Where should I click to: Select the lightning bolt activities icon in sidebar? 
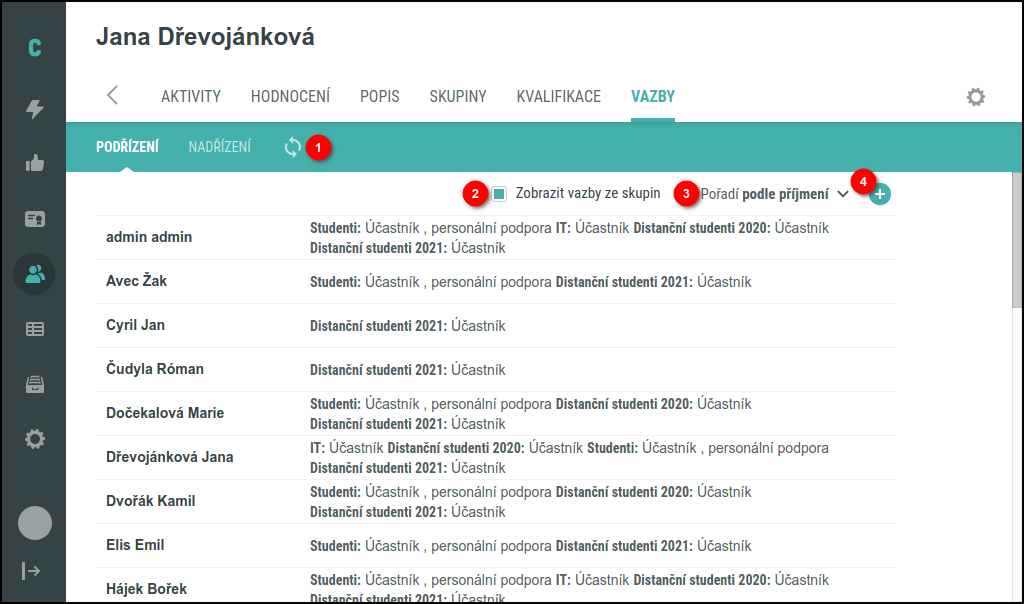pos(34,110)
